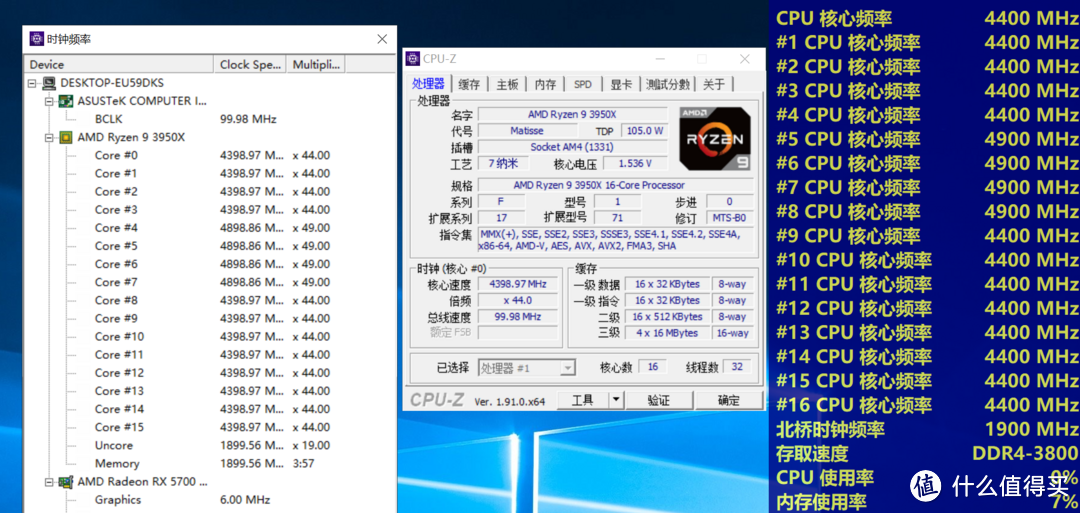Image resolution: width=1080 pixels, height=513 pixels.
Task: Switch to the 显卡 tab
Action: click(621, 84)
